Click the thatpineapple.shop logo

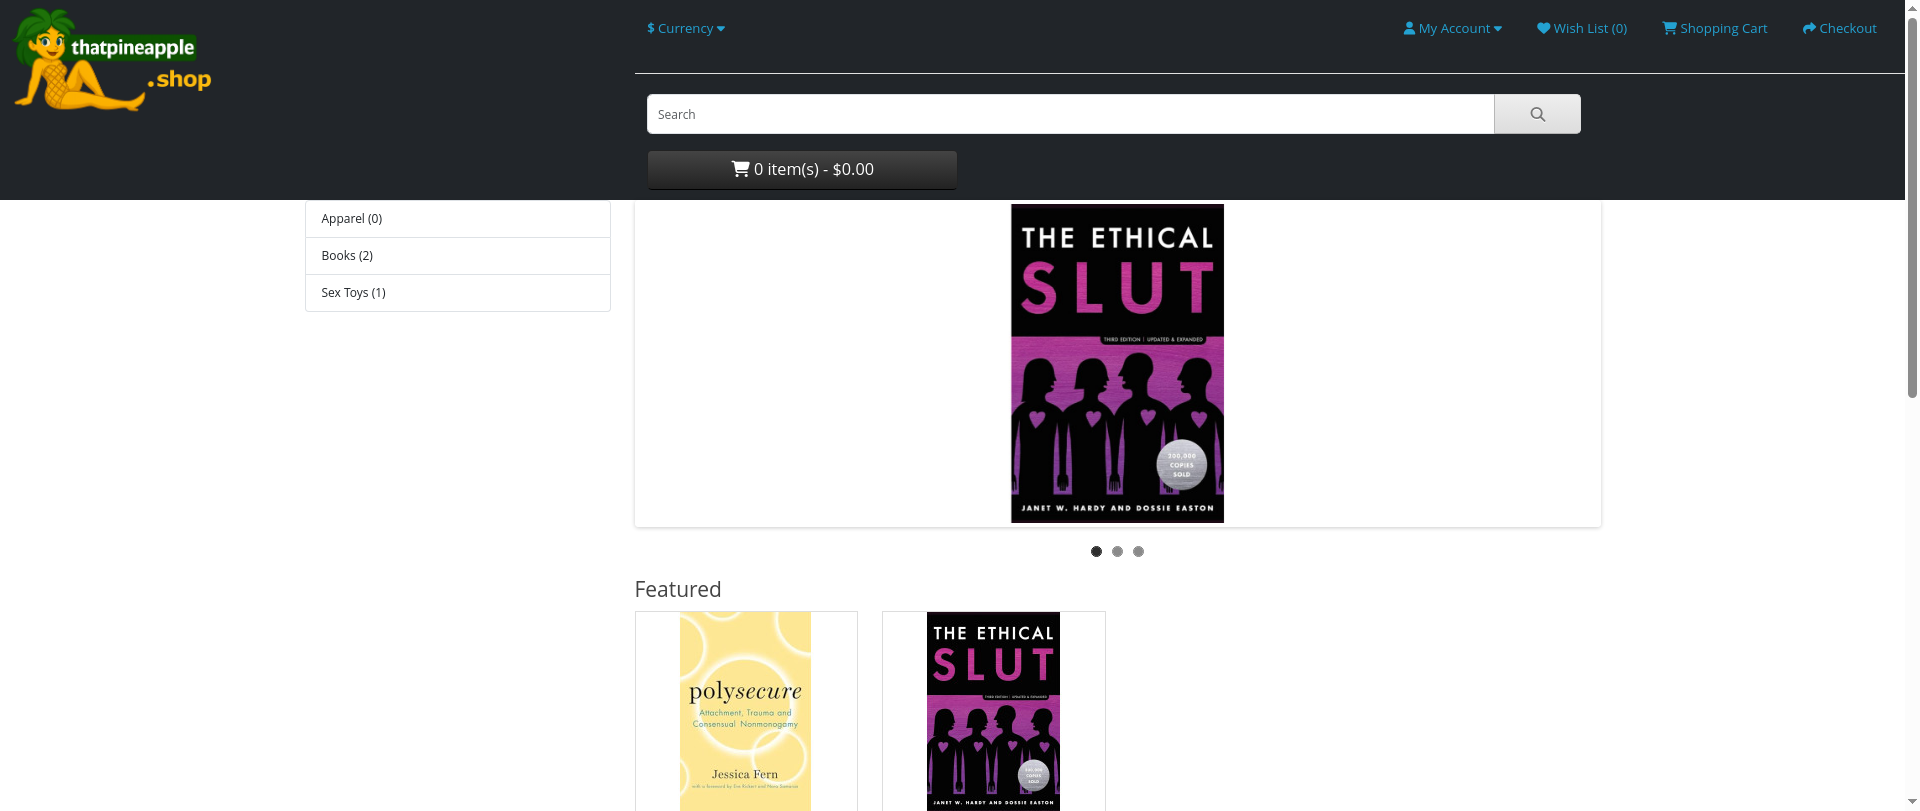click(112, 60)
